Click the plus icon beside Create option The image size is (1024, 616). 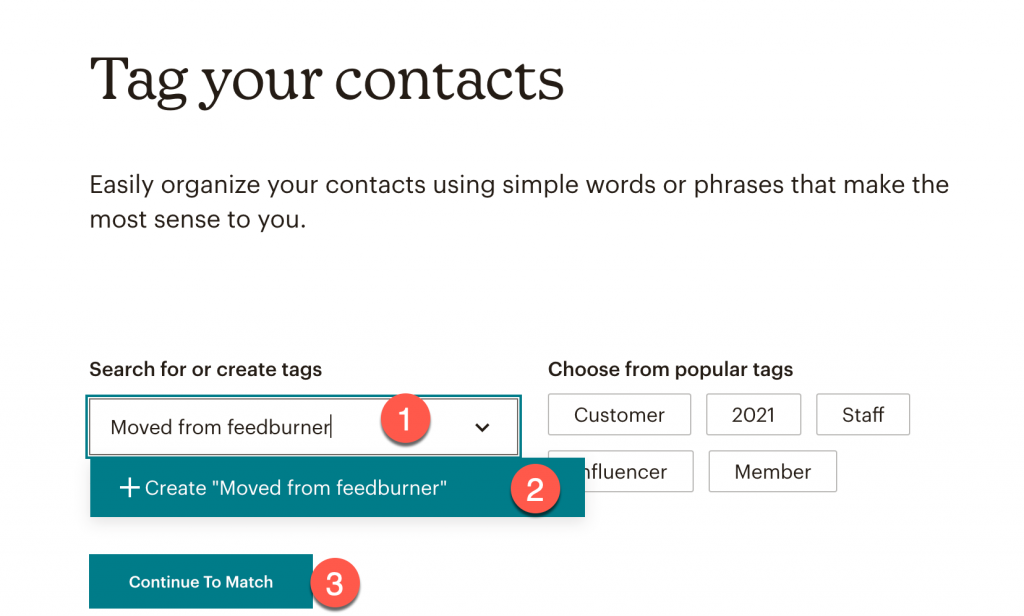click(x=129, y=487)
